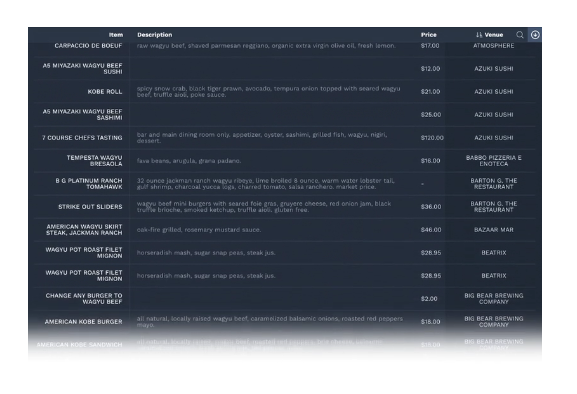
Task: Select B G Platinum Ranch Tomahawk row
Action: pyautogui.click(x=284, y=184)
